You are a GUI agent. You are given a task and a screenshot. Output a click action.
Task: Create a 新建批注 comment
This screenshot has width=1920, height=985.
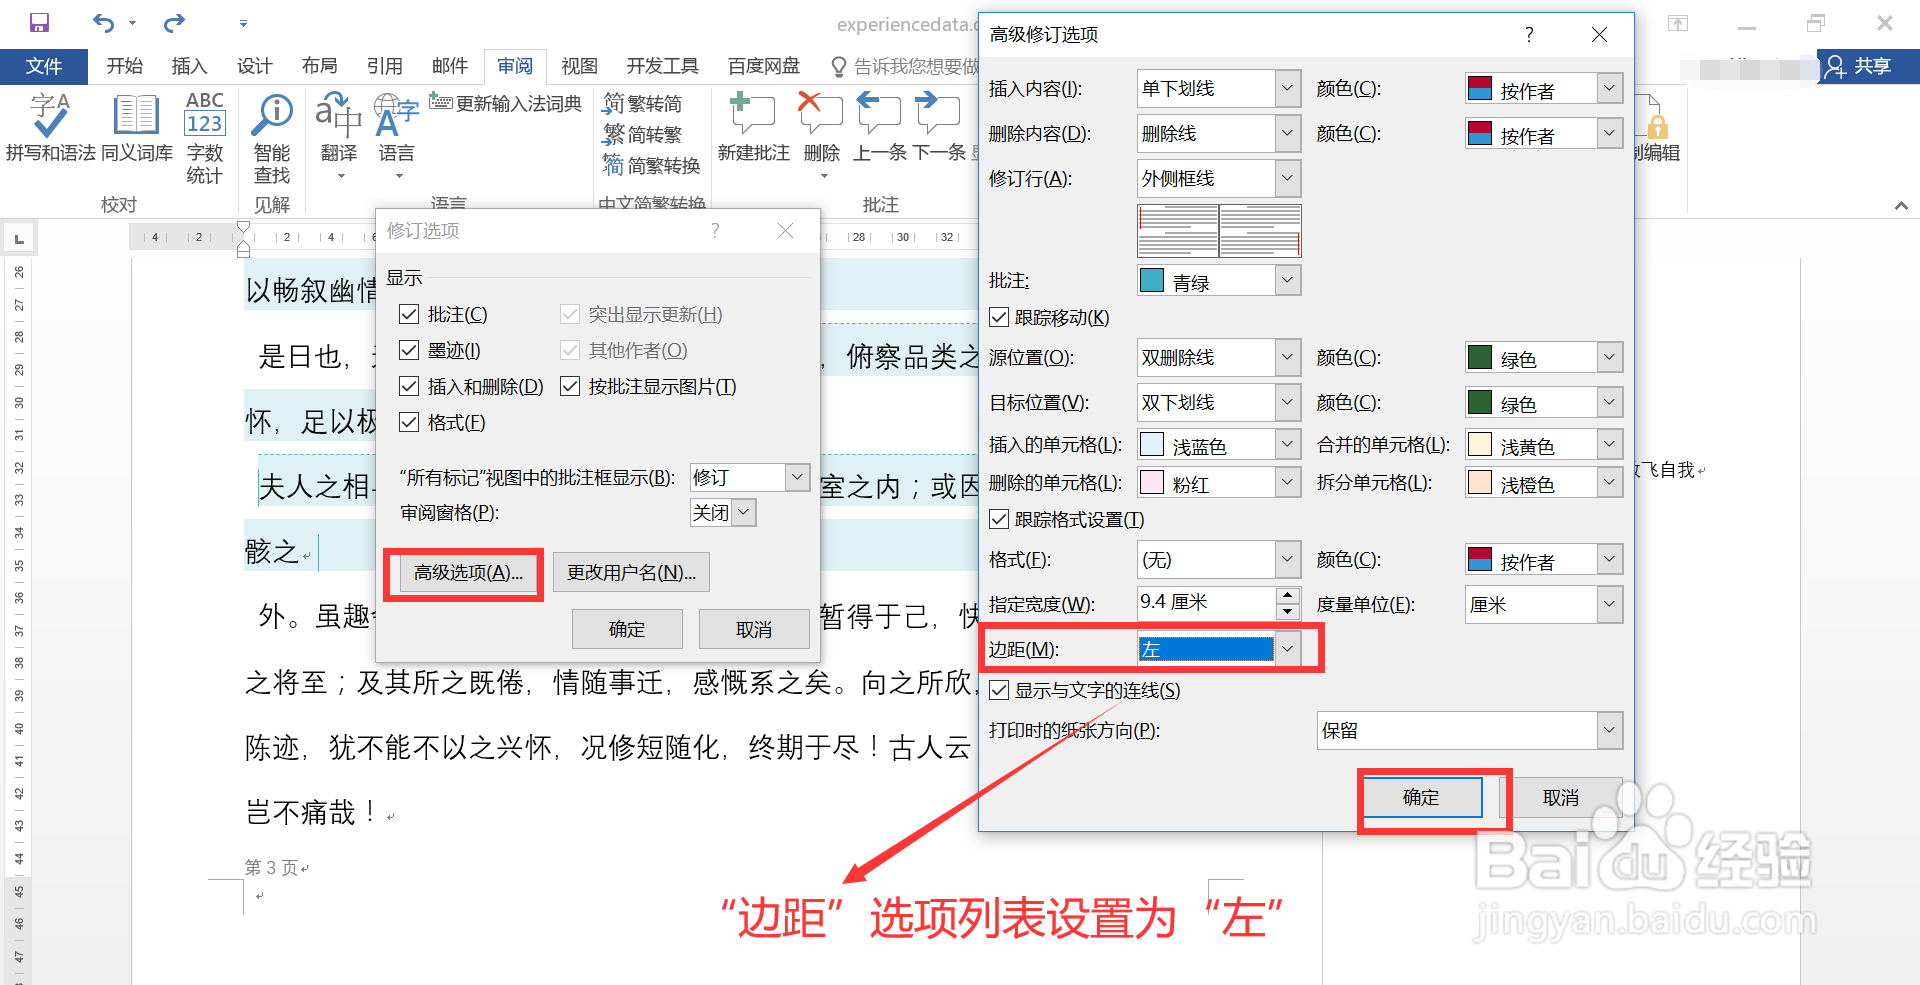point(754,127)
